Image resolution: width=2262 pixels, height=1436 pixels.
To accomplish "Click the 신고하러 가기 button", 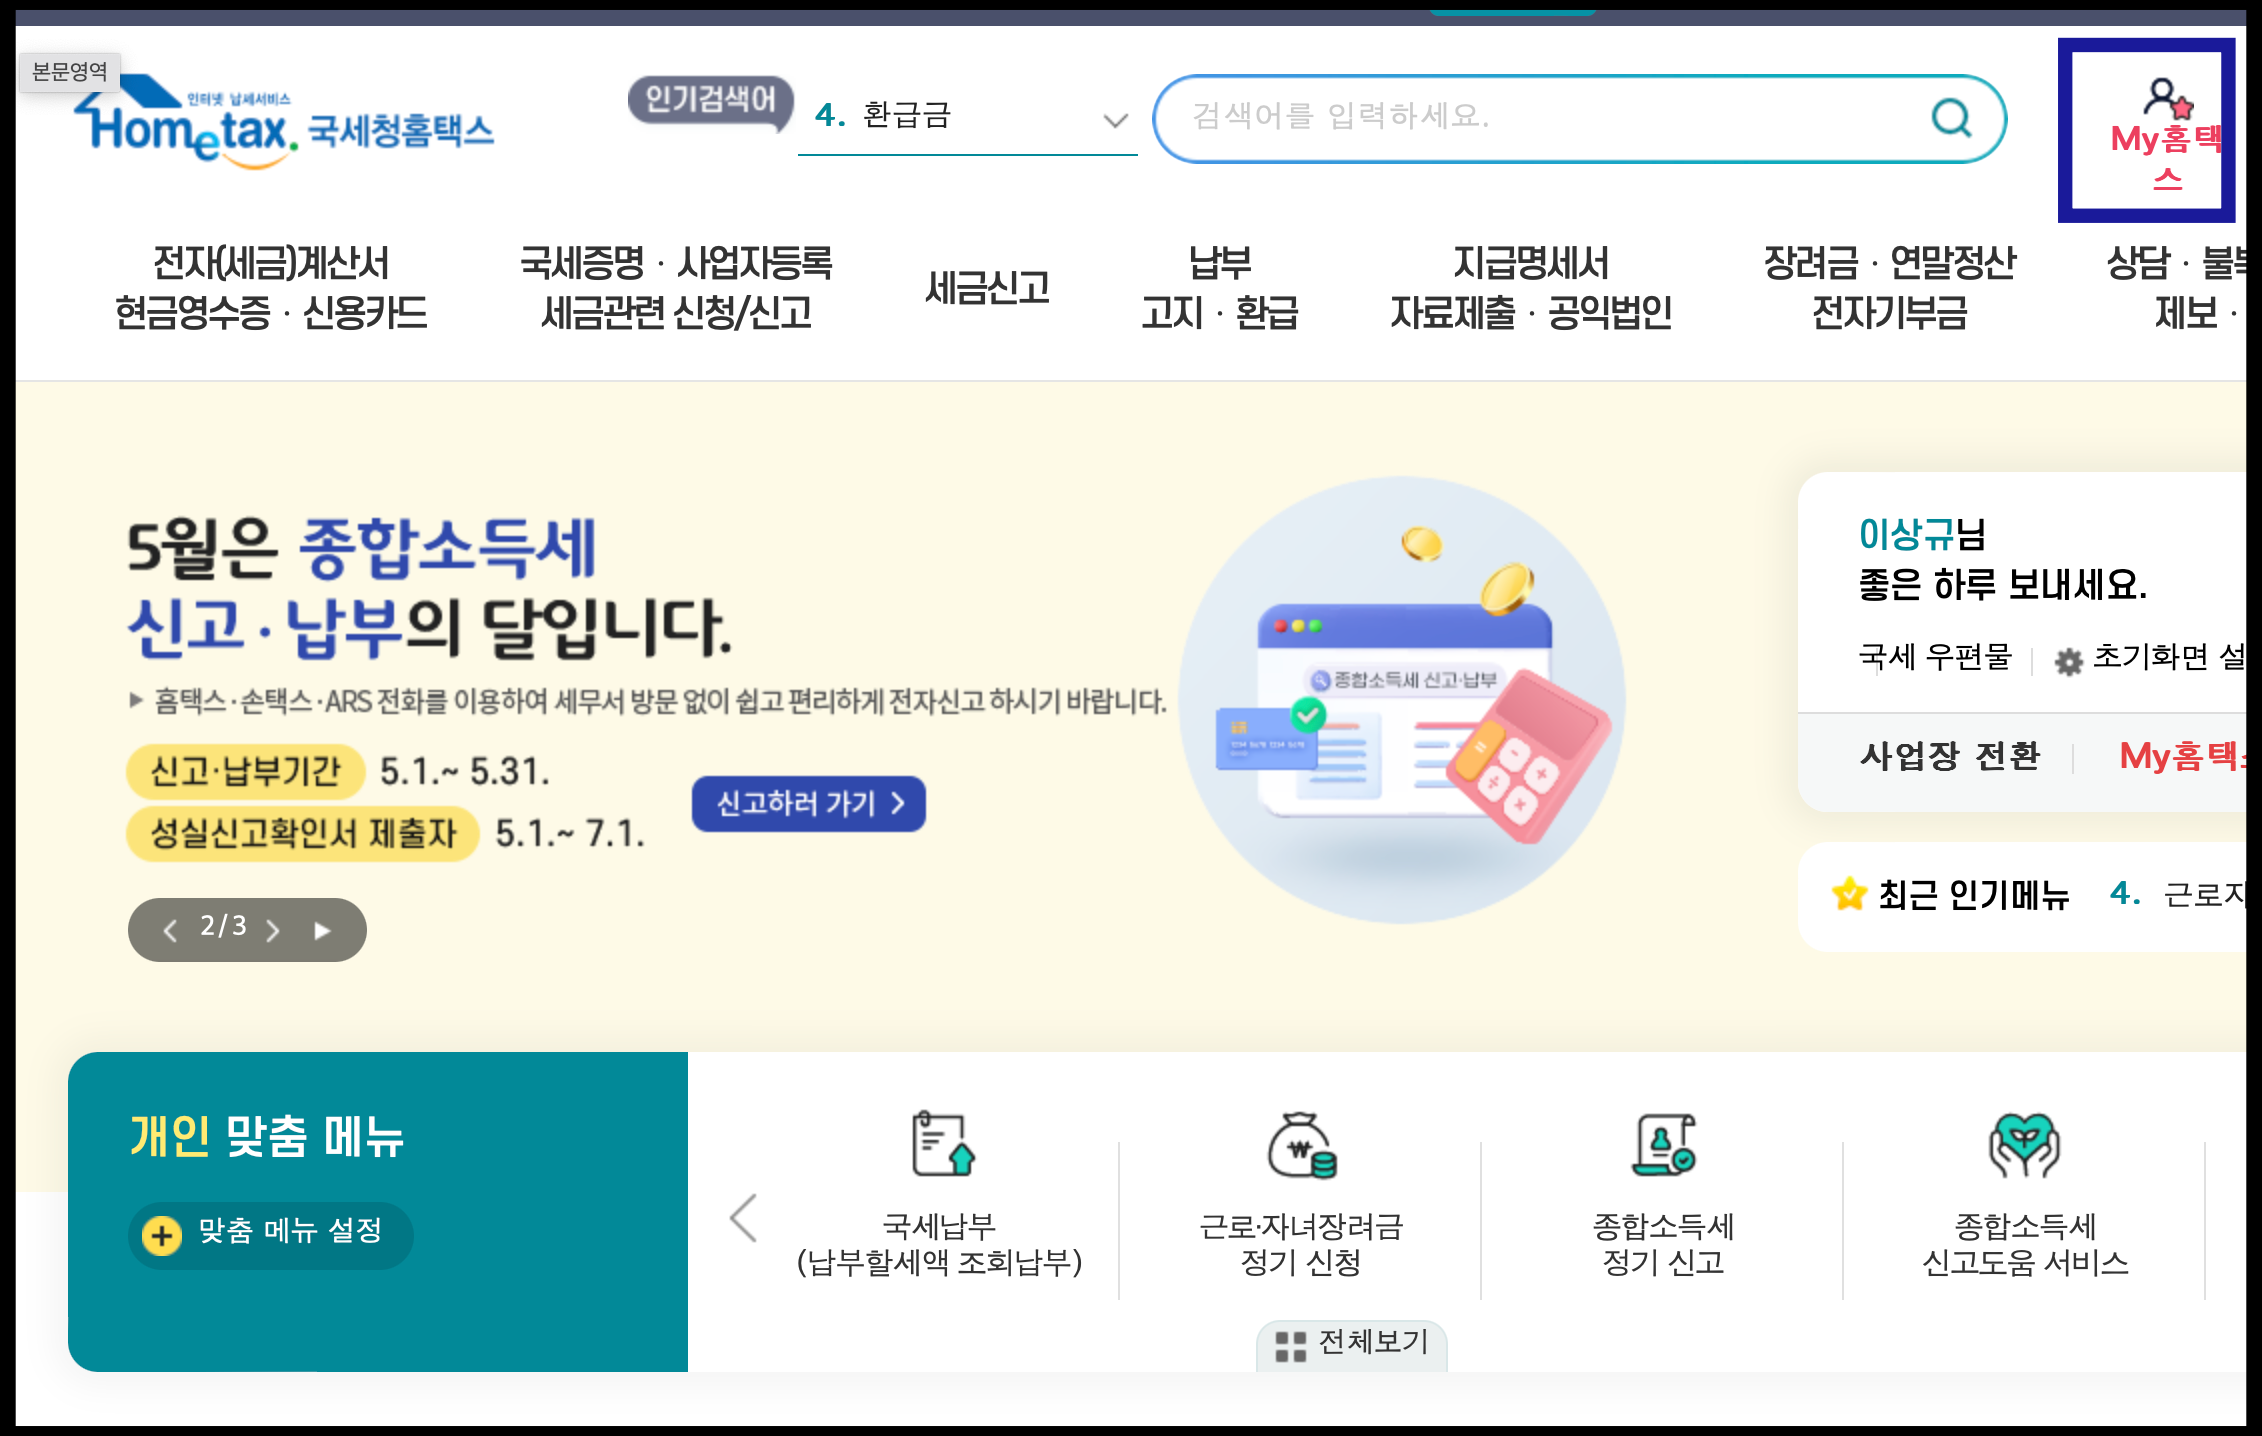I will coord(808,803).
